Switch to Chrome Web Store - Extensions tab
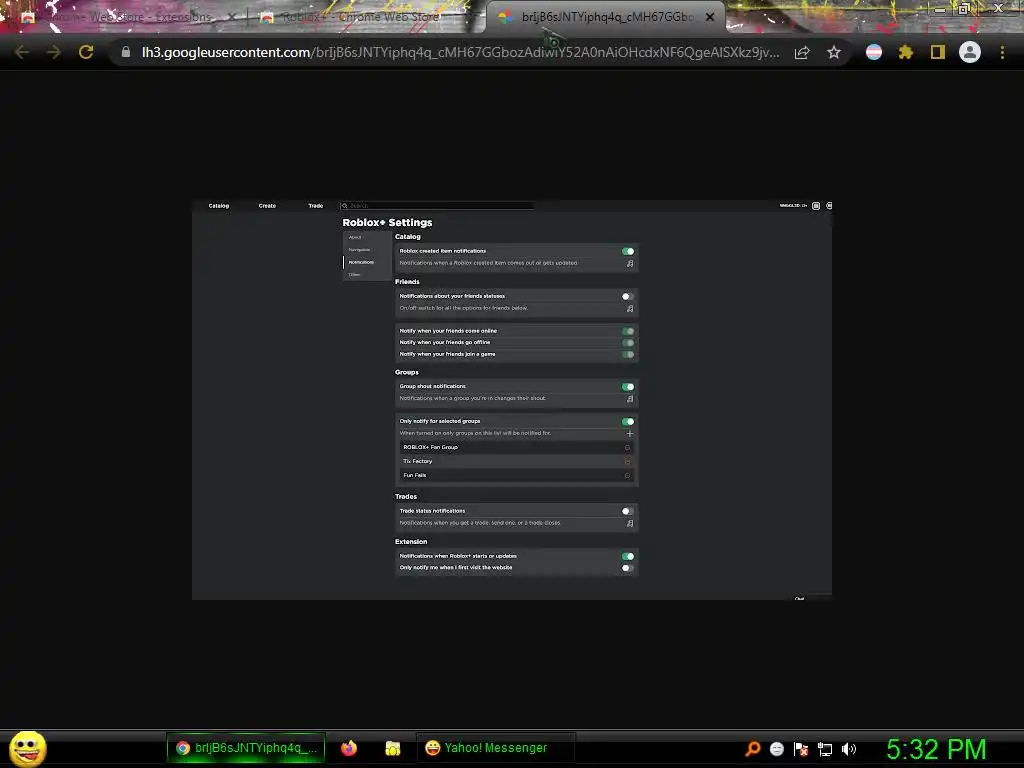1024x768 pixels. pyautogui.click(x=129, y=17)
